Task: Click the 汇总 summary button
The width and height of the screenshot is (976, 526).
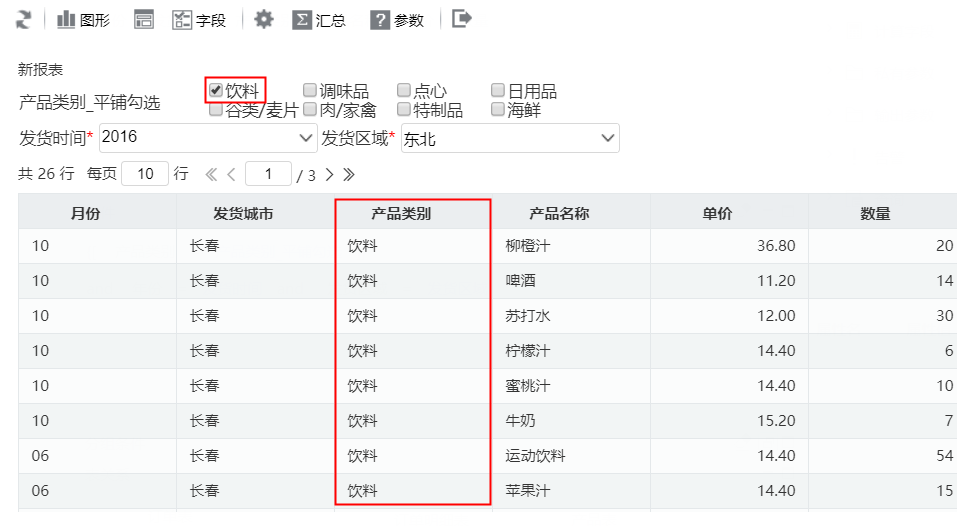Action: click(319, 20)
